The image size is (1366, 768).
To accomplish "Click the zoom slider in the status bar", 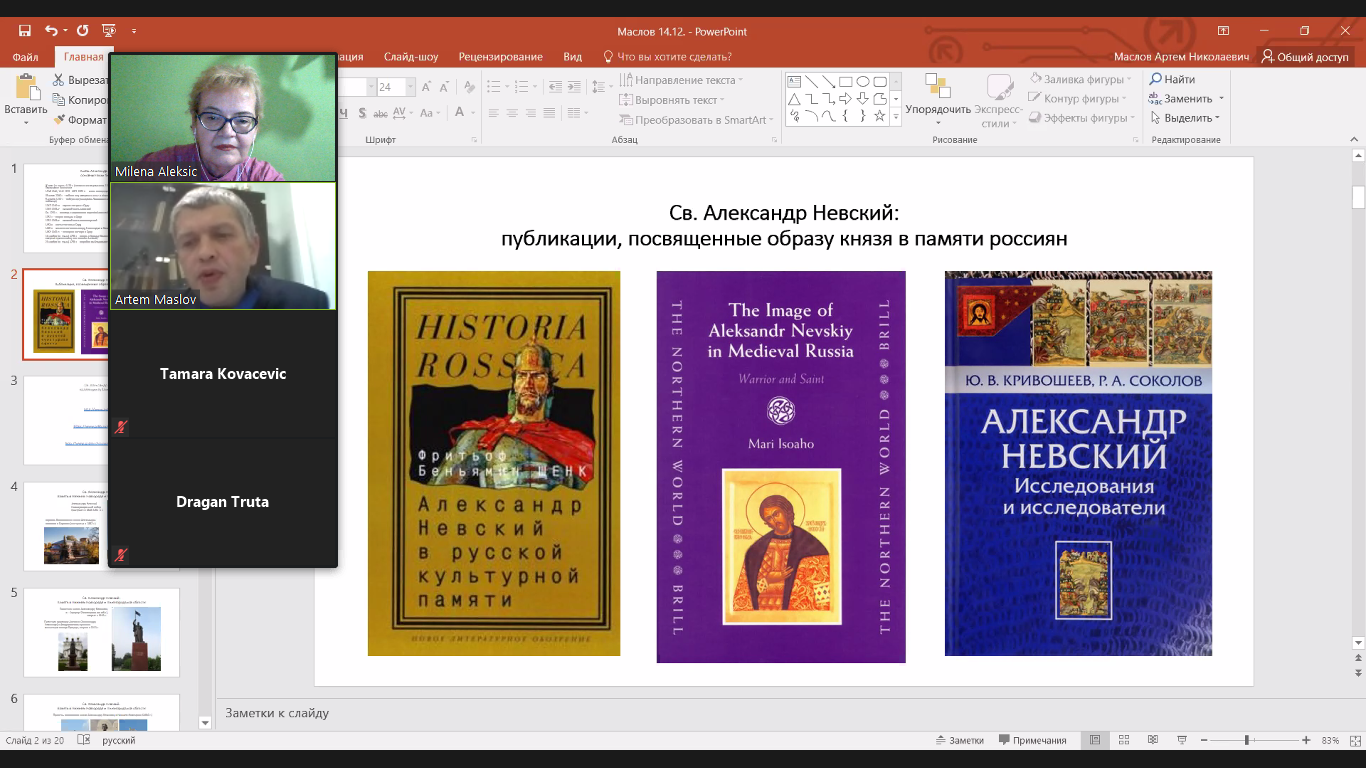I will 1246,740.
